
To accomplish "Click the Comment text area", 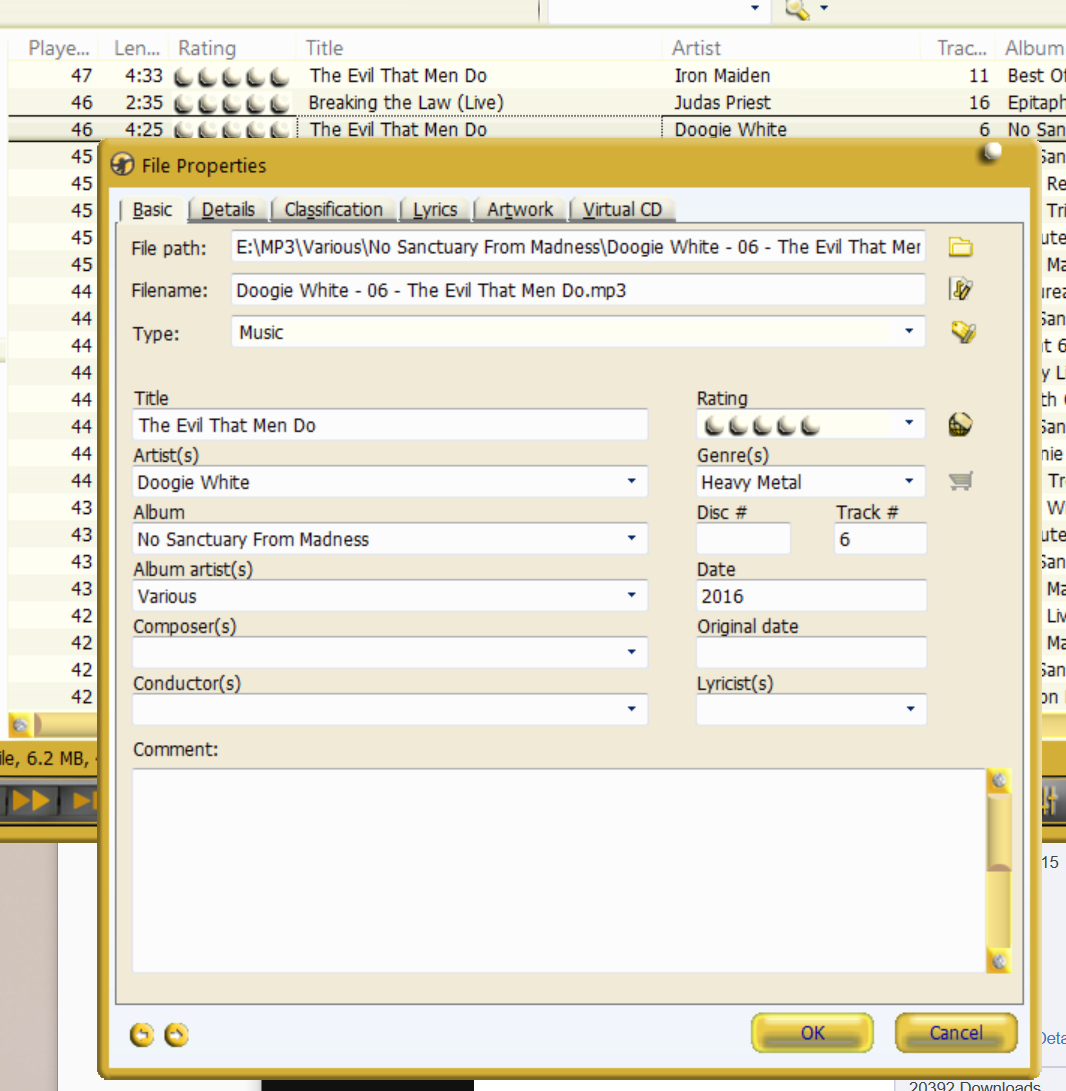I will tap(559, 870).
